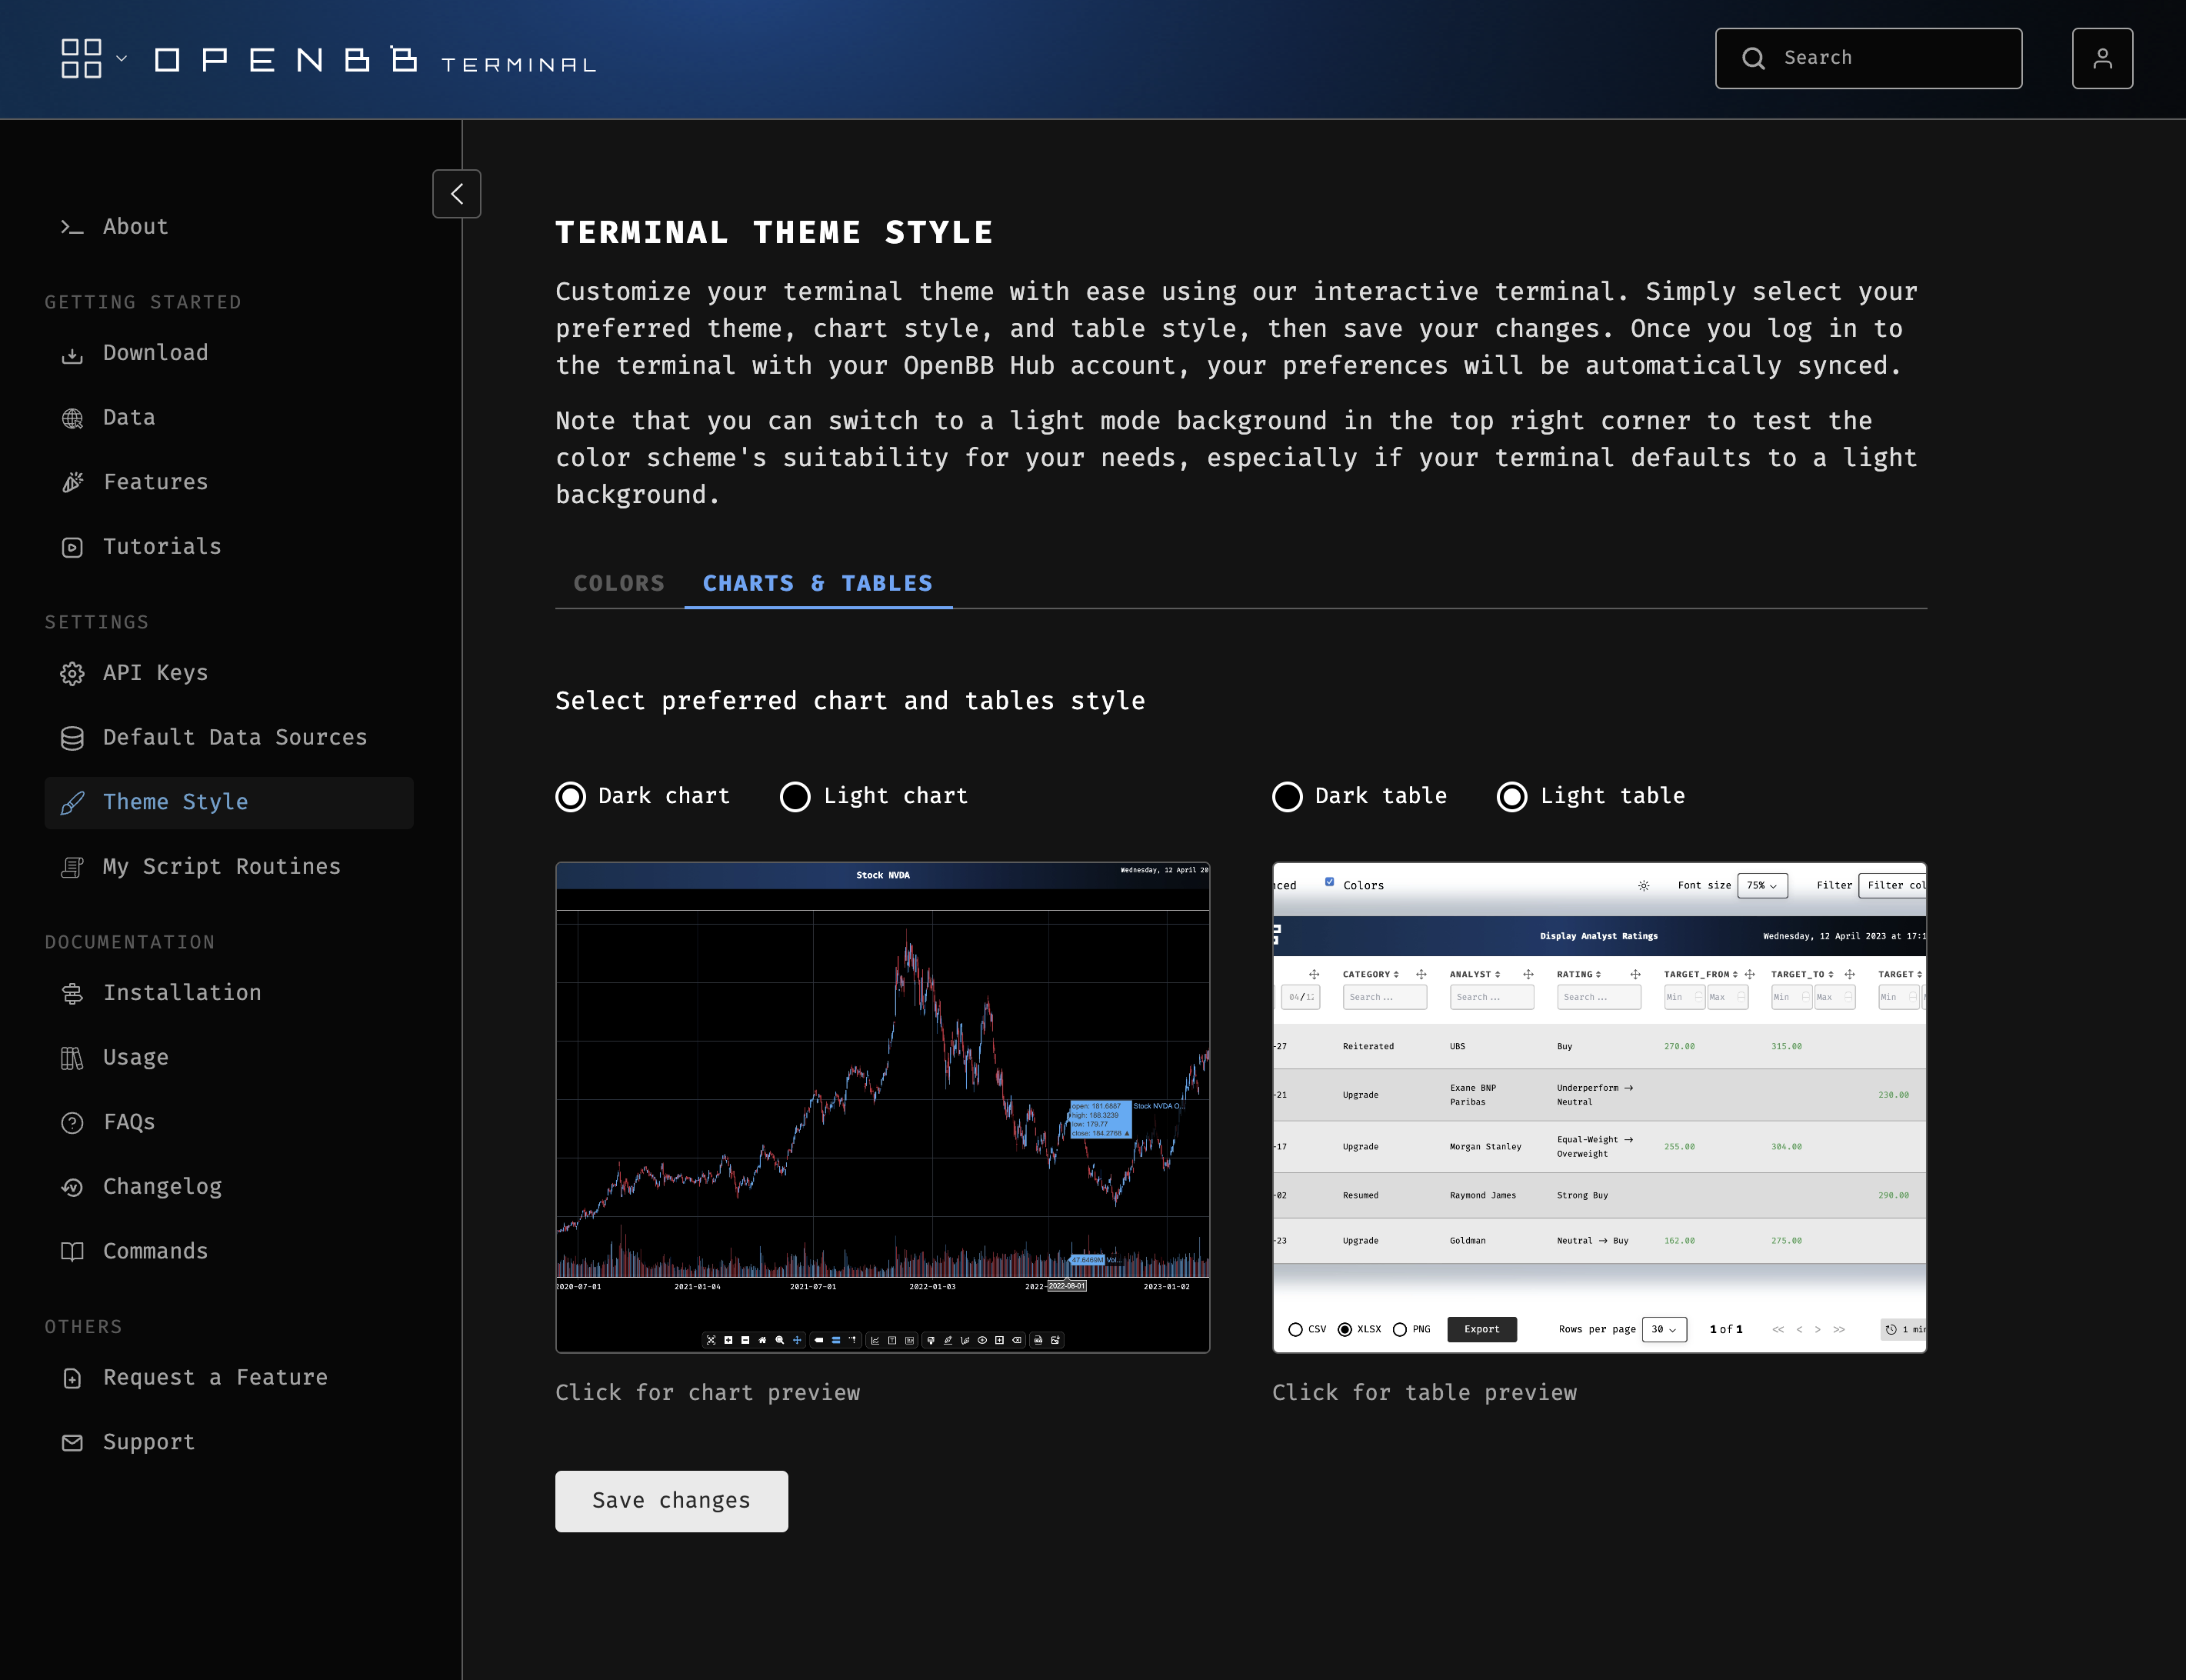Click the My Script Routines scroll icon
2186x1680 pixels.
pos(72,867)
